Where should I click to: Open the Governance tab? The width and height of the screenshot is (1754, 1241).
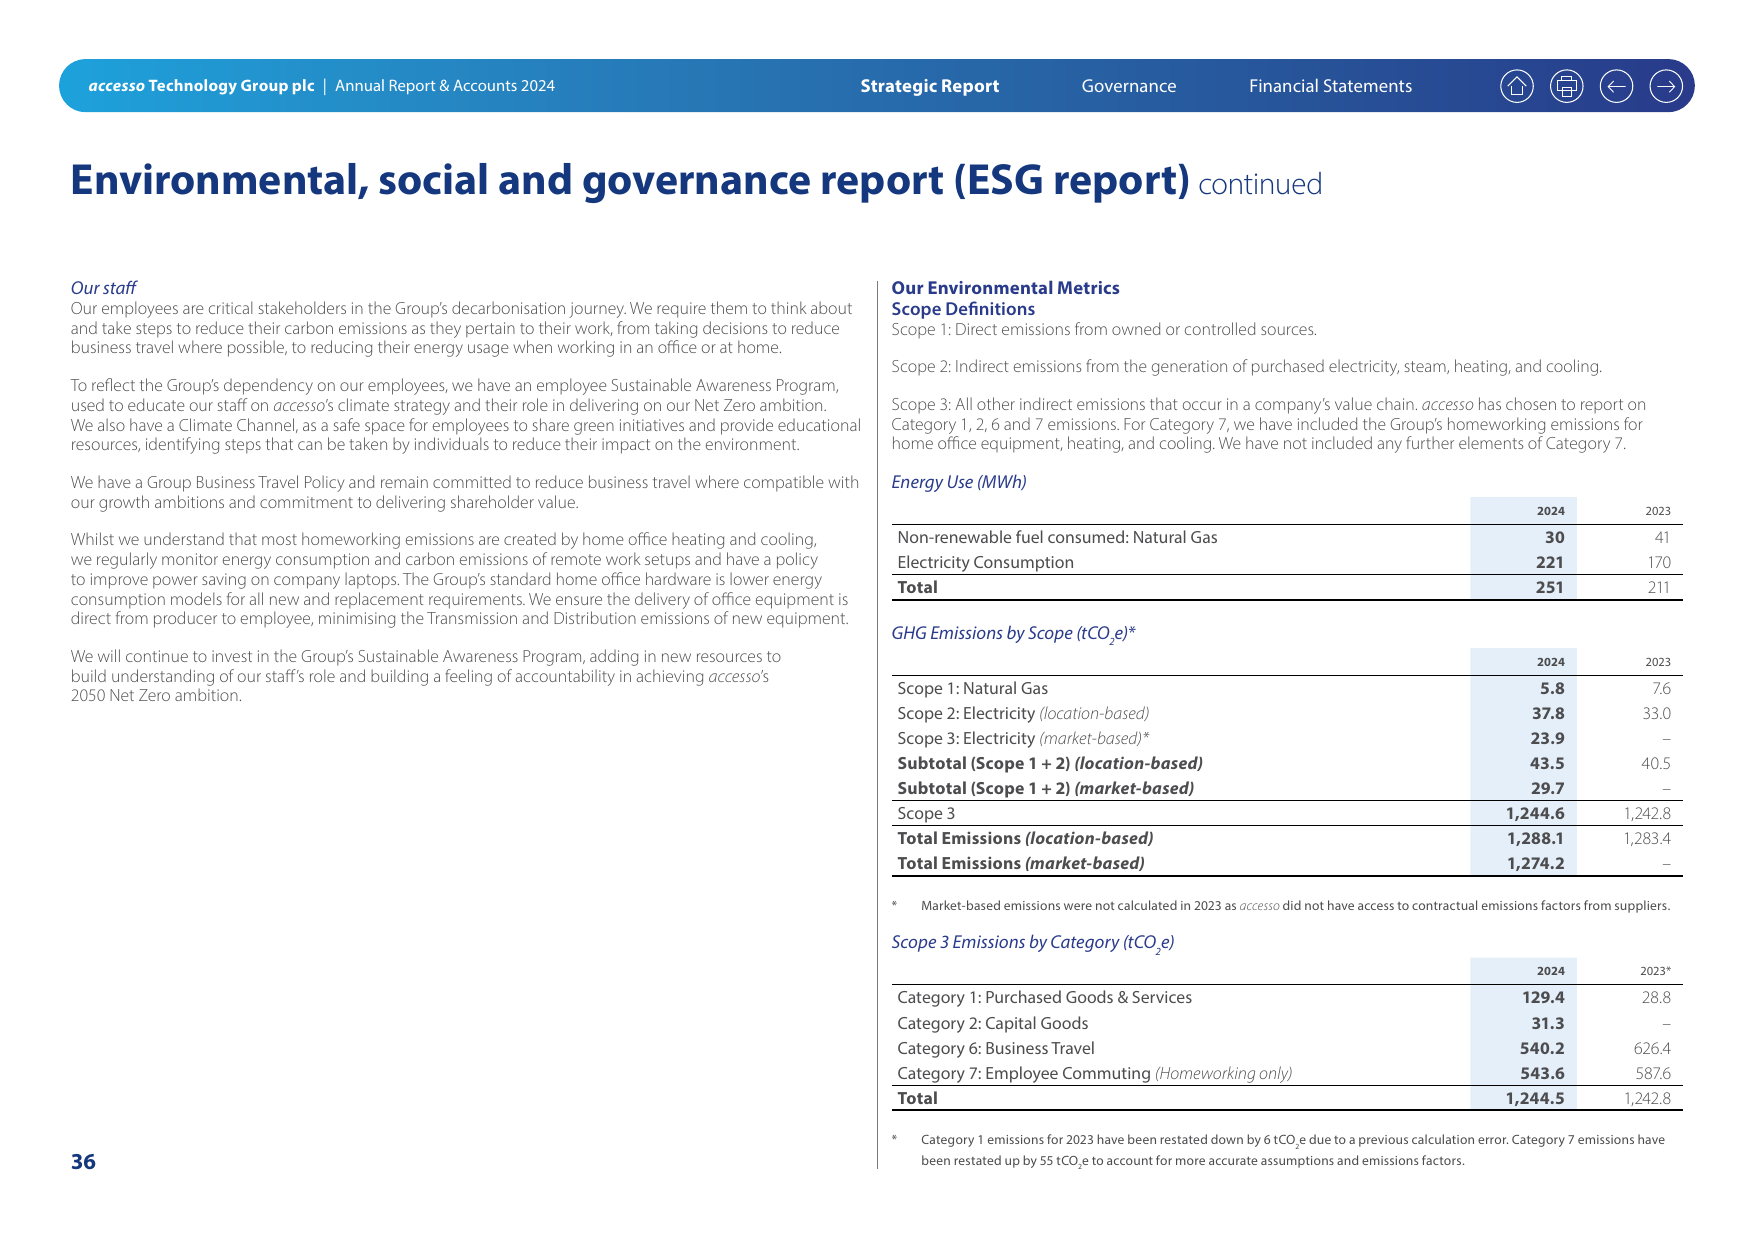point(1129,86)
